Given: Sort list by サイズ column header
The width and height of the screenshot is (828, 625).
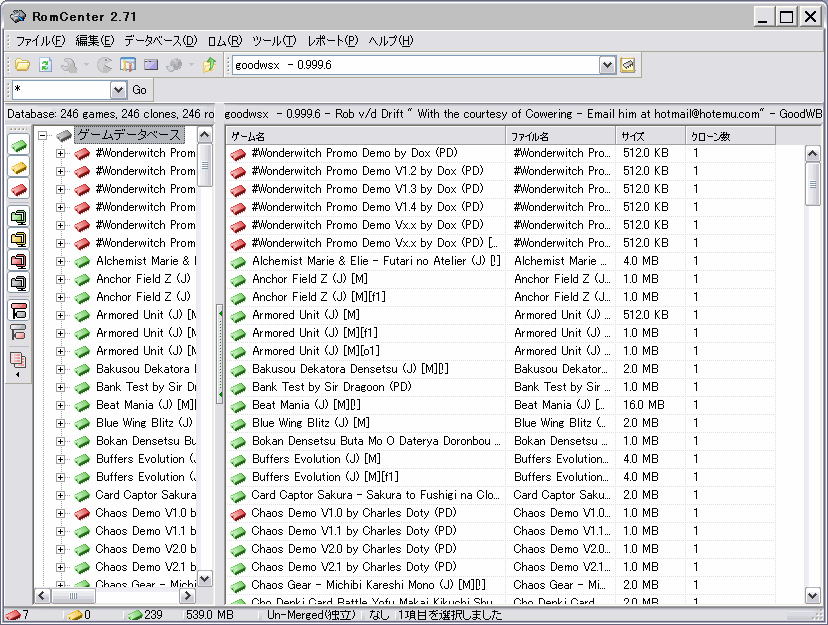Looking at the screenshot, I should (x=649, y=136).
